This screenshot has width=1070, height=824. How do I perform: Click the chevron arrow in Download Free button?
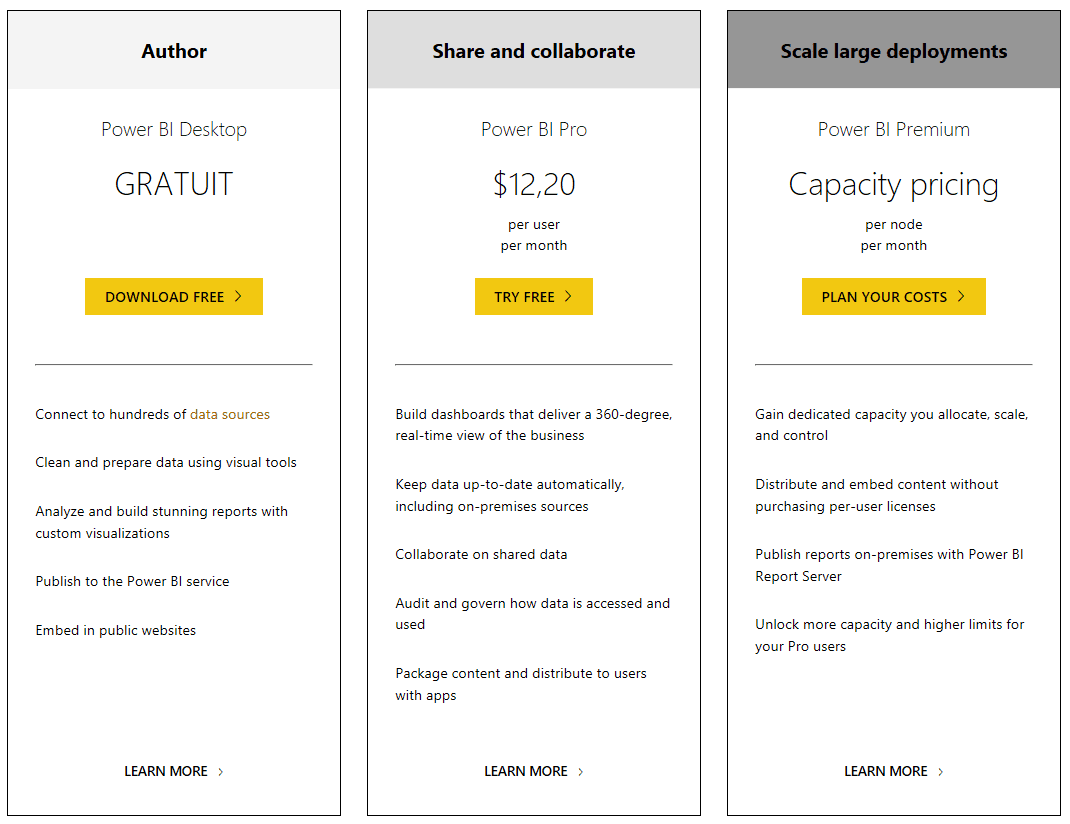point(239,296)
